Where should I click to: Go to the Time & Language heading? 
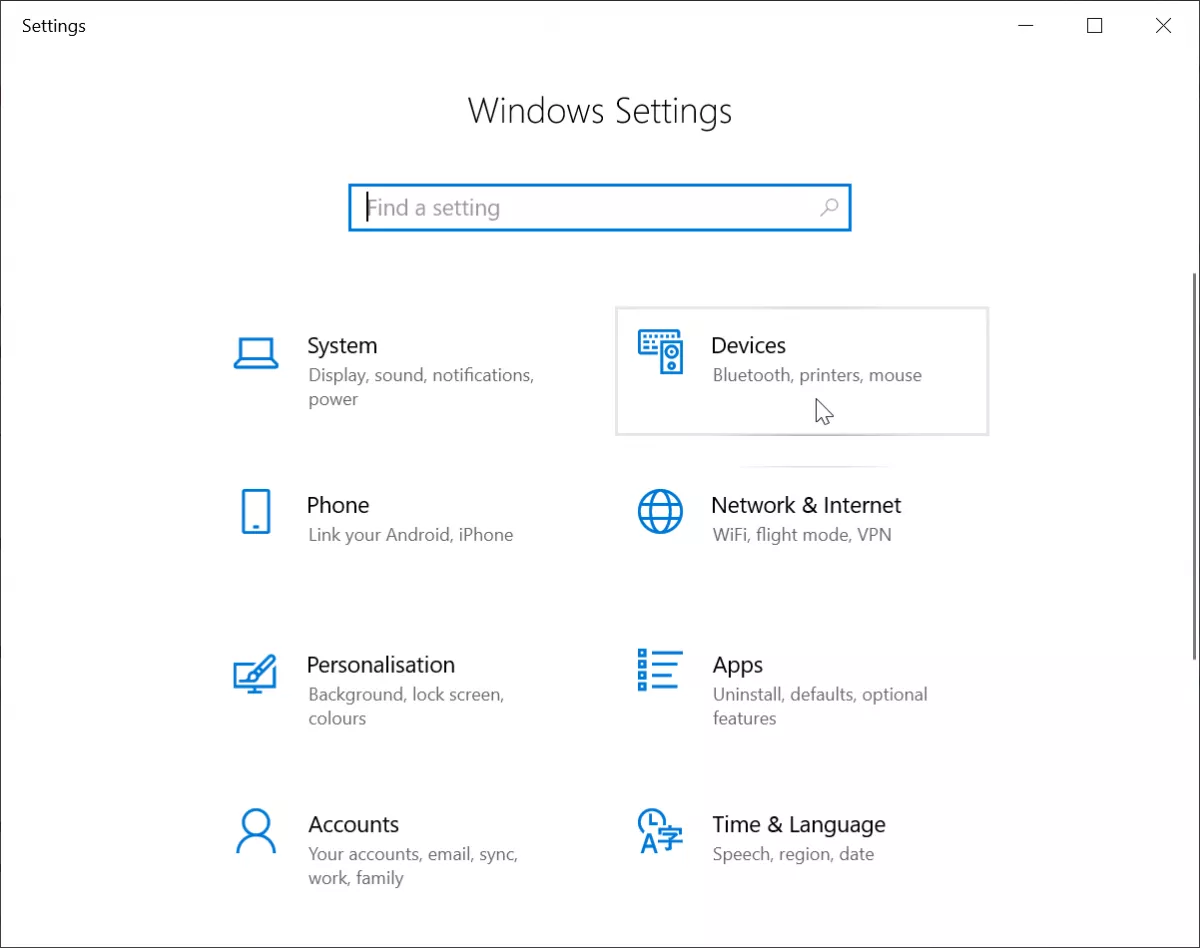click(x=799, y=825)
